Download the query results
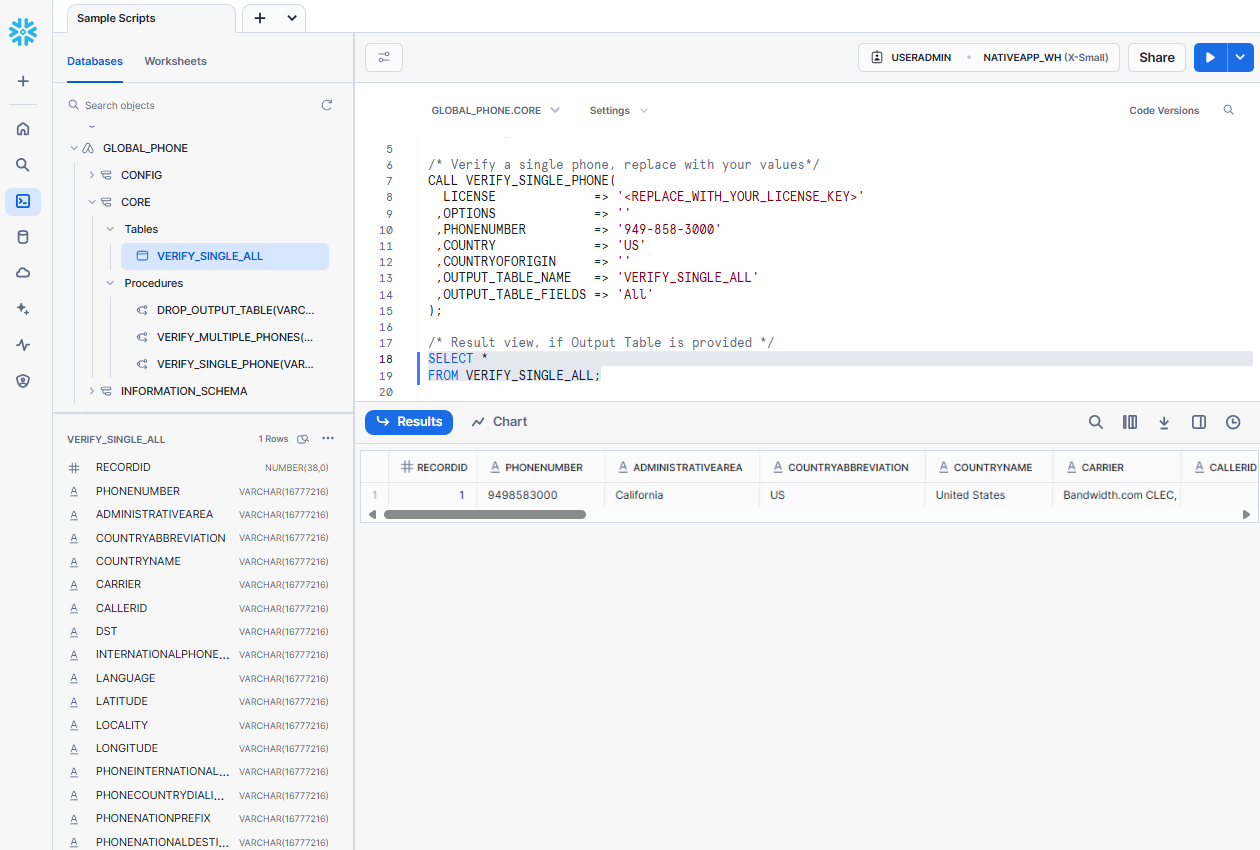 click(x=1164, y=422)
